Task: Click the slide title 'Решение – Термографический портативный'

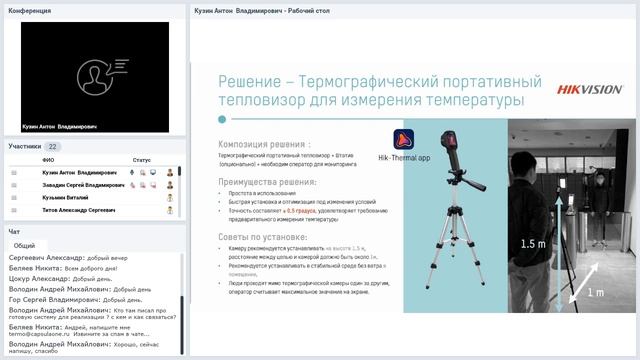Action: (380, 82)
